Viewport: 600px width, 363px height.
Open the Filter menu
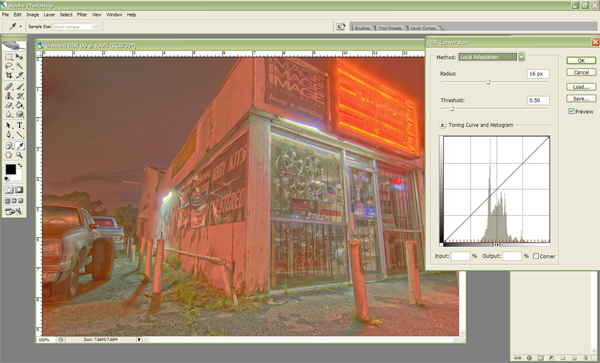pos(82,15)
